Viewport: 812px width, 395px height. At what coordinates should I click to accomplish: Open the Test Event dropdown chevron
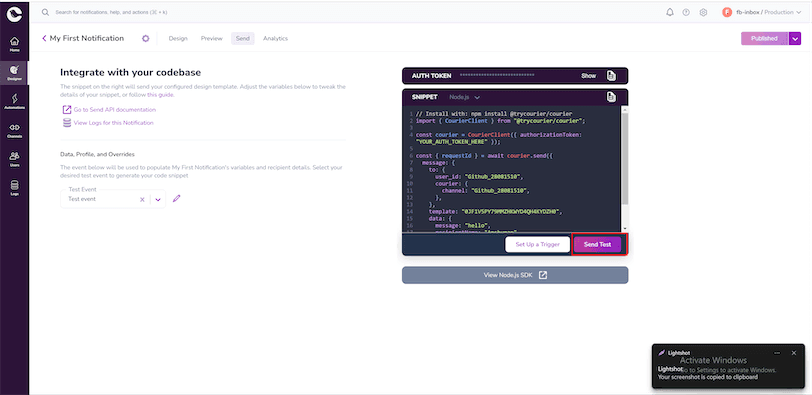coord(158,199)
